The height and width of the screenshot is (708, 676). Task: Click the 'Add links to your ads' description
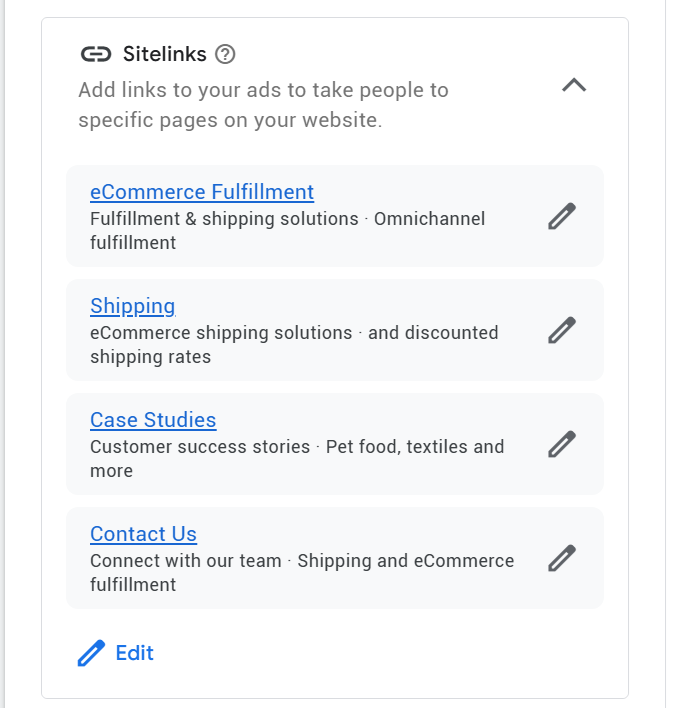coord(263,105)
